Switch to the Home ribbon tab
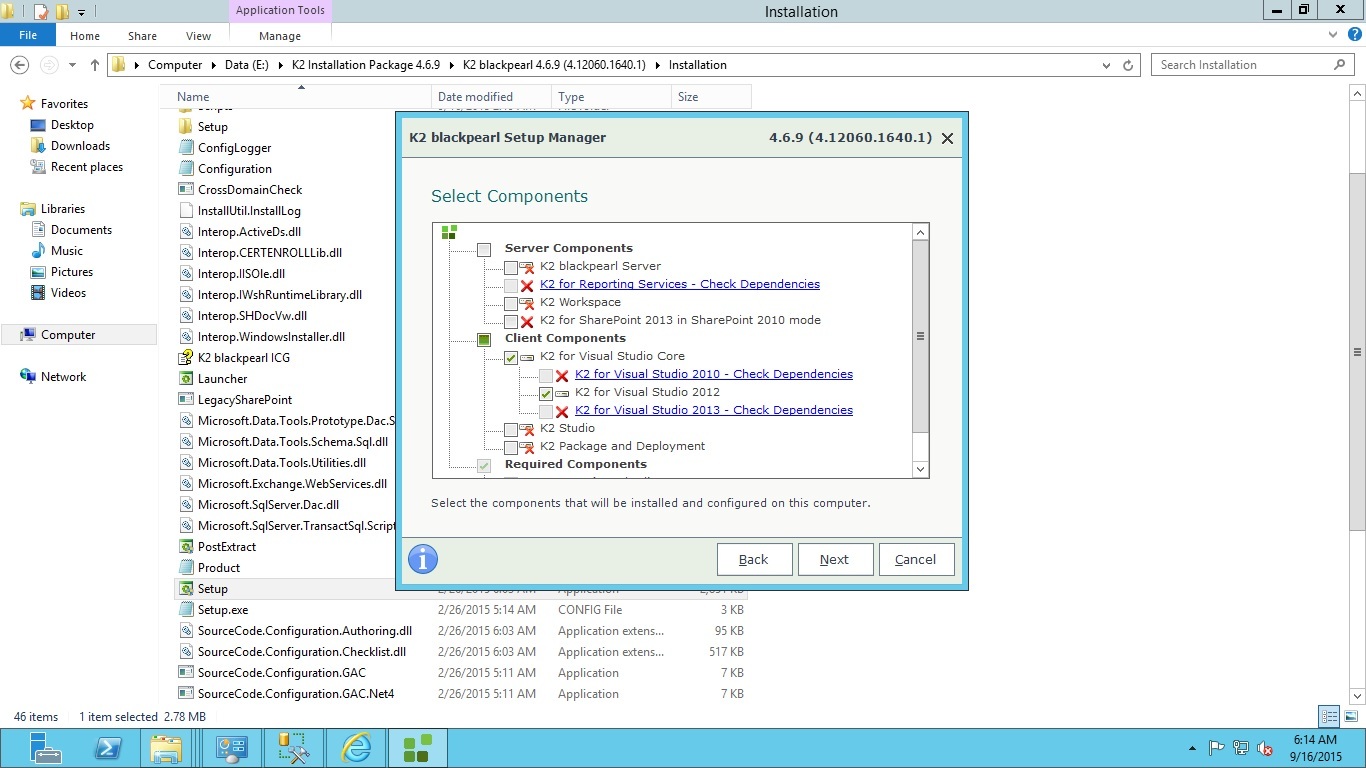 tap(85, 36)
